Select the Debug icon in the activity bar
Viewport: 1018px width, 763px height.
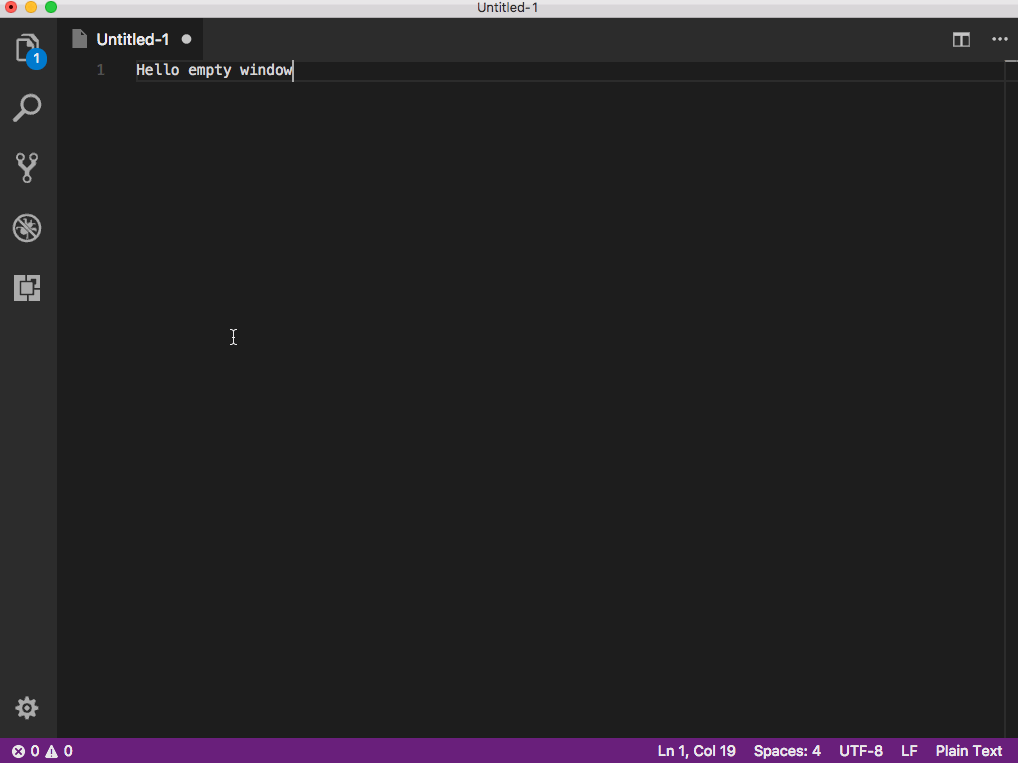(x=27, y=227)
